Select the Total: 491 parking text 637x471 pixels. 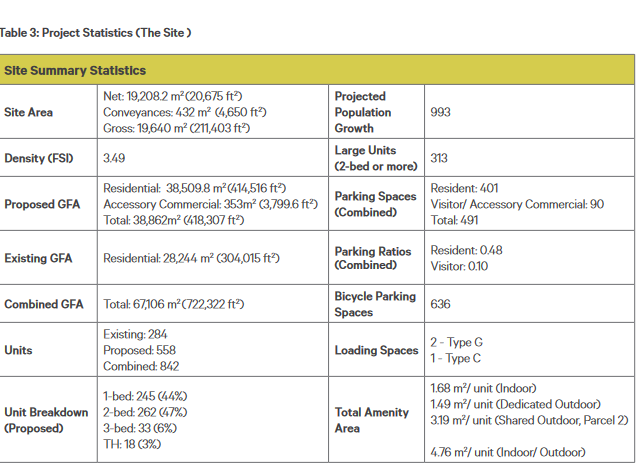point(455,220)
